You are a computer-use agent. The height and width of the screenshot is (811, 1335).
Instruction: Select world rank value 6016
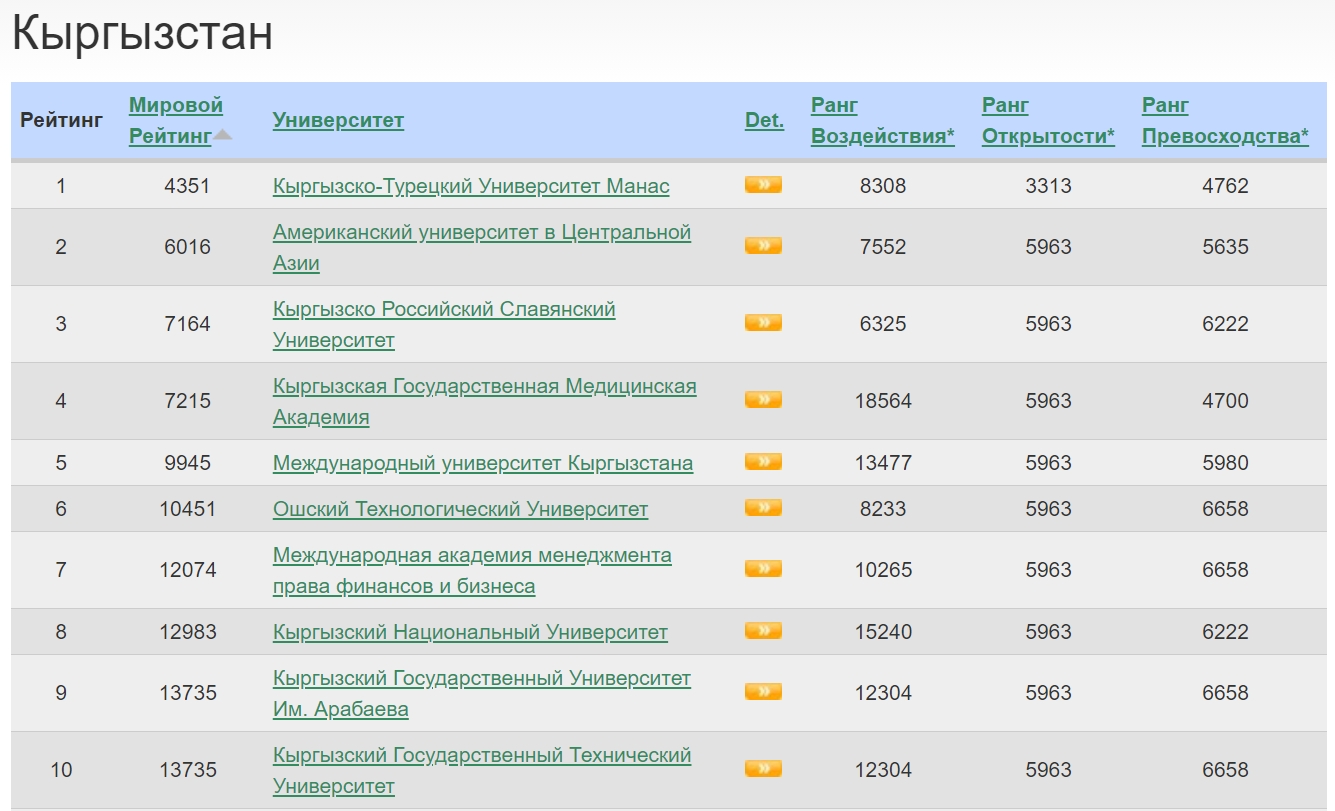click(188, 247)
